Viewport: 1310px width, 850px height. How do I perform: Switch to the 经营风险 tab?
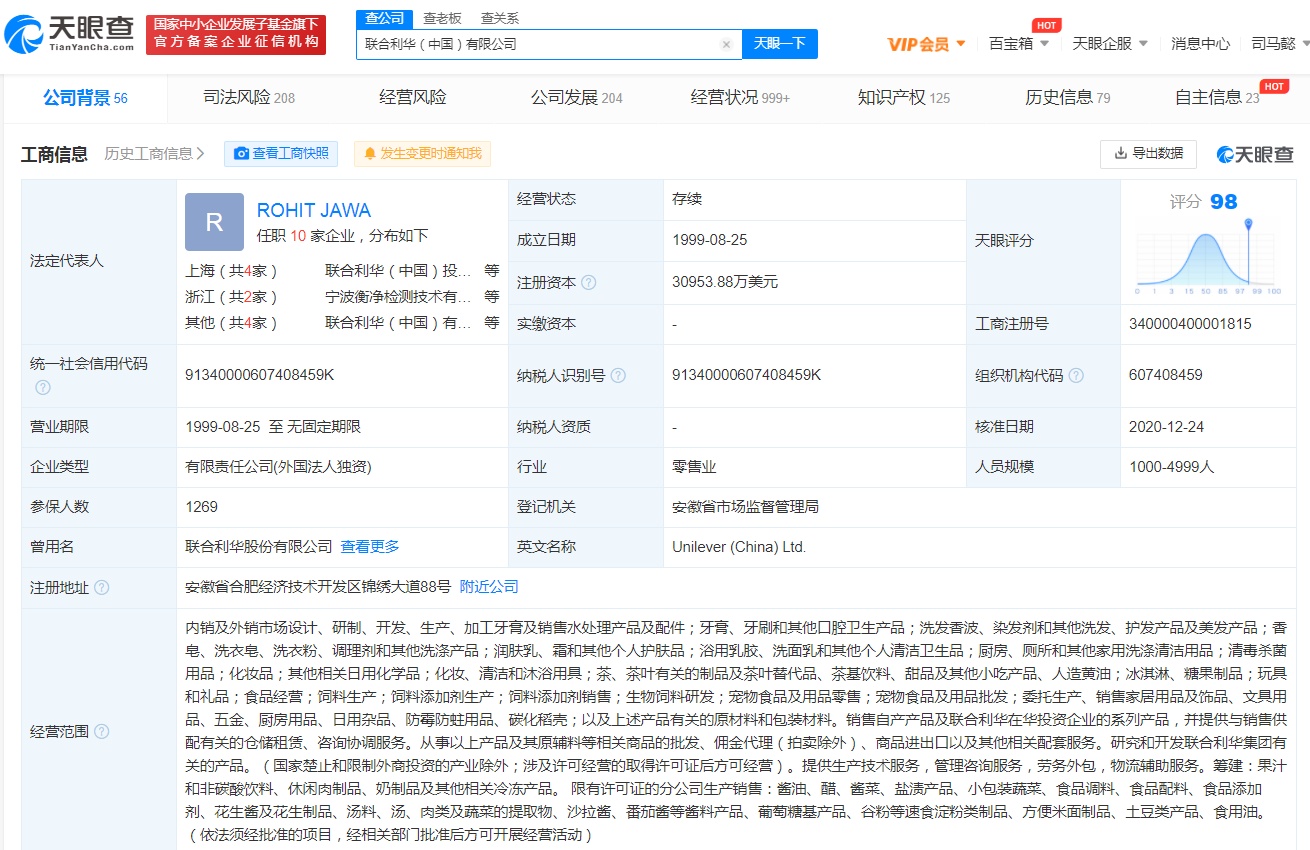pyautogui.click(x=413, y=97)
